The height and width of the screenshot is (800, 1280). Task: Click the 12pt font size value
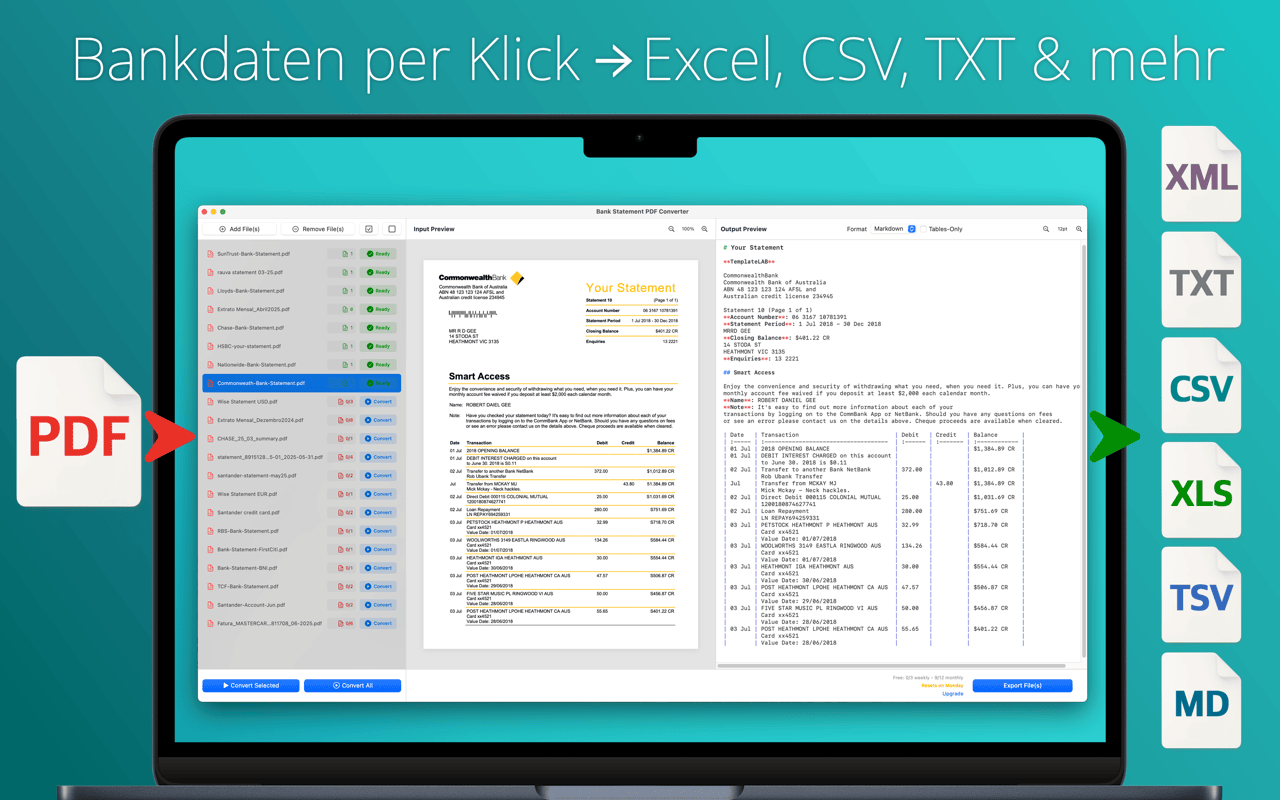click(1062, 229)
